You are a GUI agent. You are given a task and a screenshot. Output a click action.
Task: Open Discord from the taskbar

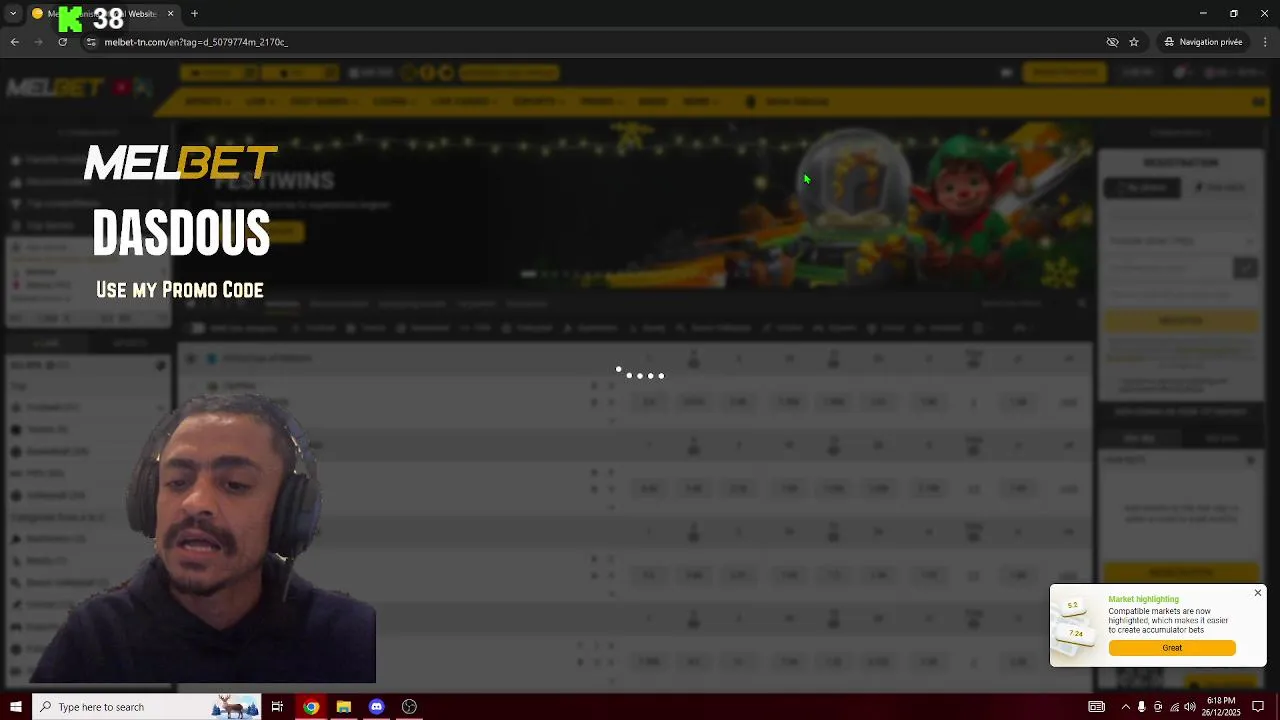coord(376,707)
